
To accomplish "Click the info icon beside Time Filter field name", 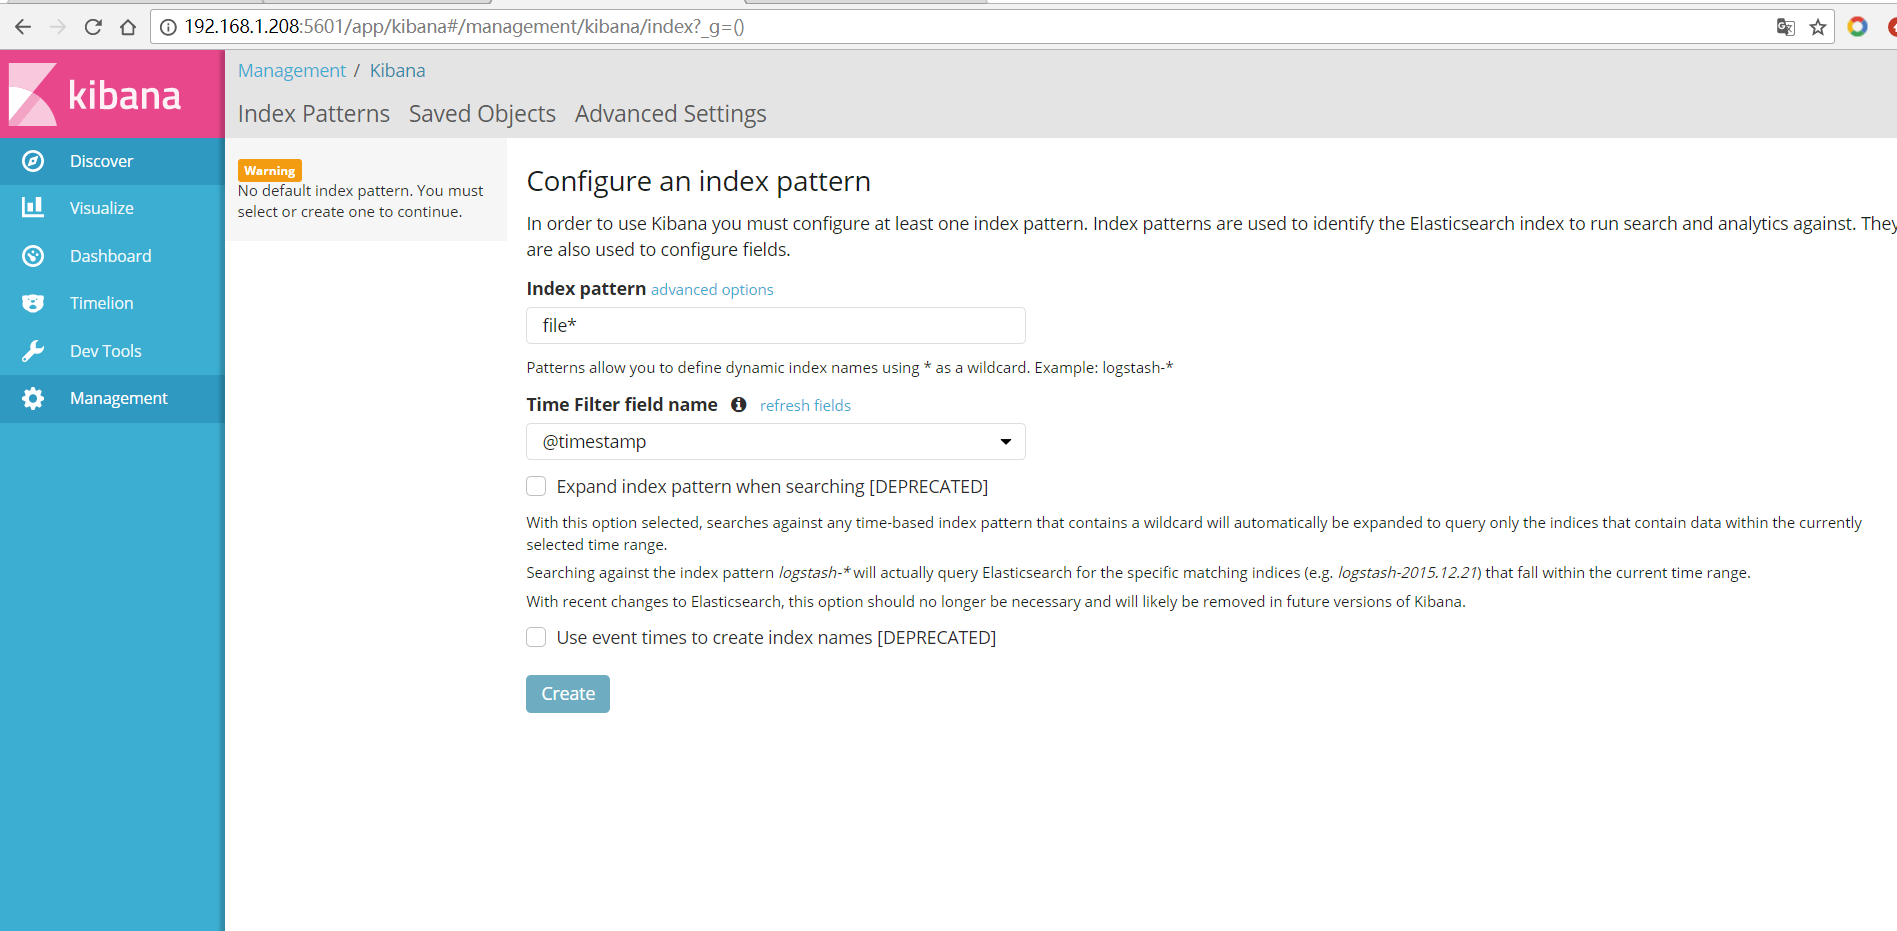I will (x=739, y=404).
